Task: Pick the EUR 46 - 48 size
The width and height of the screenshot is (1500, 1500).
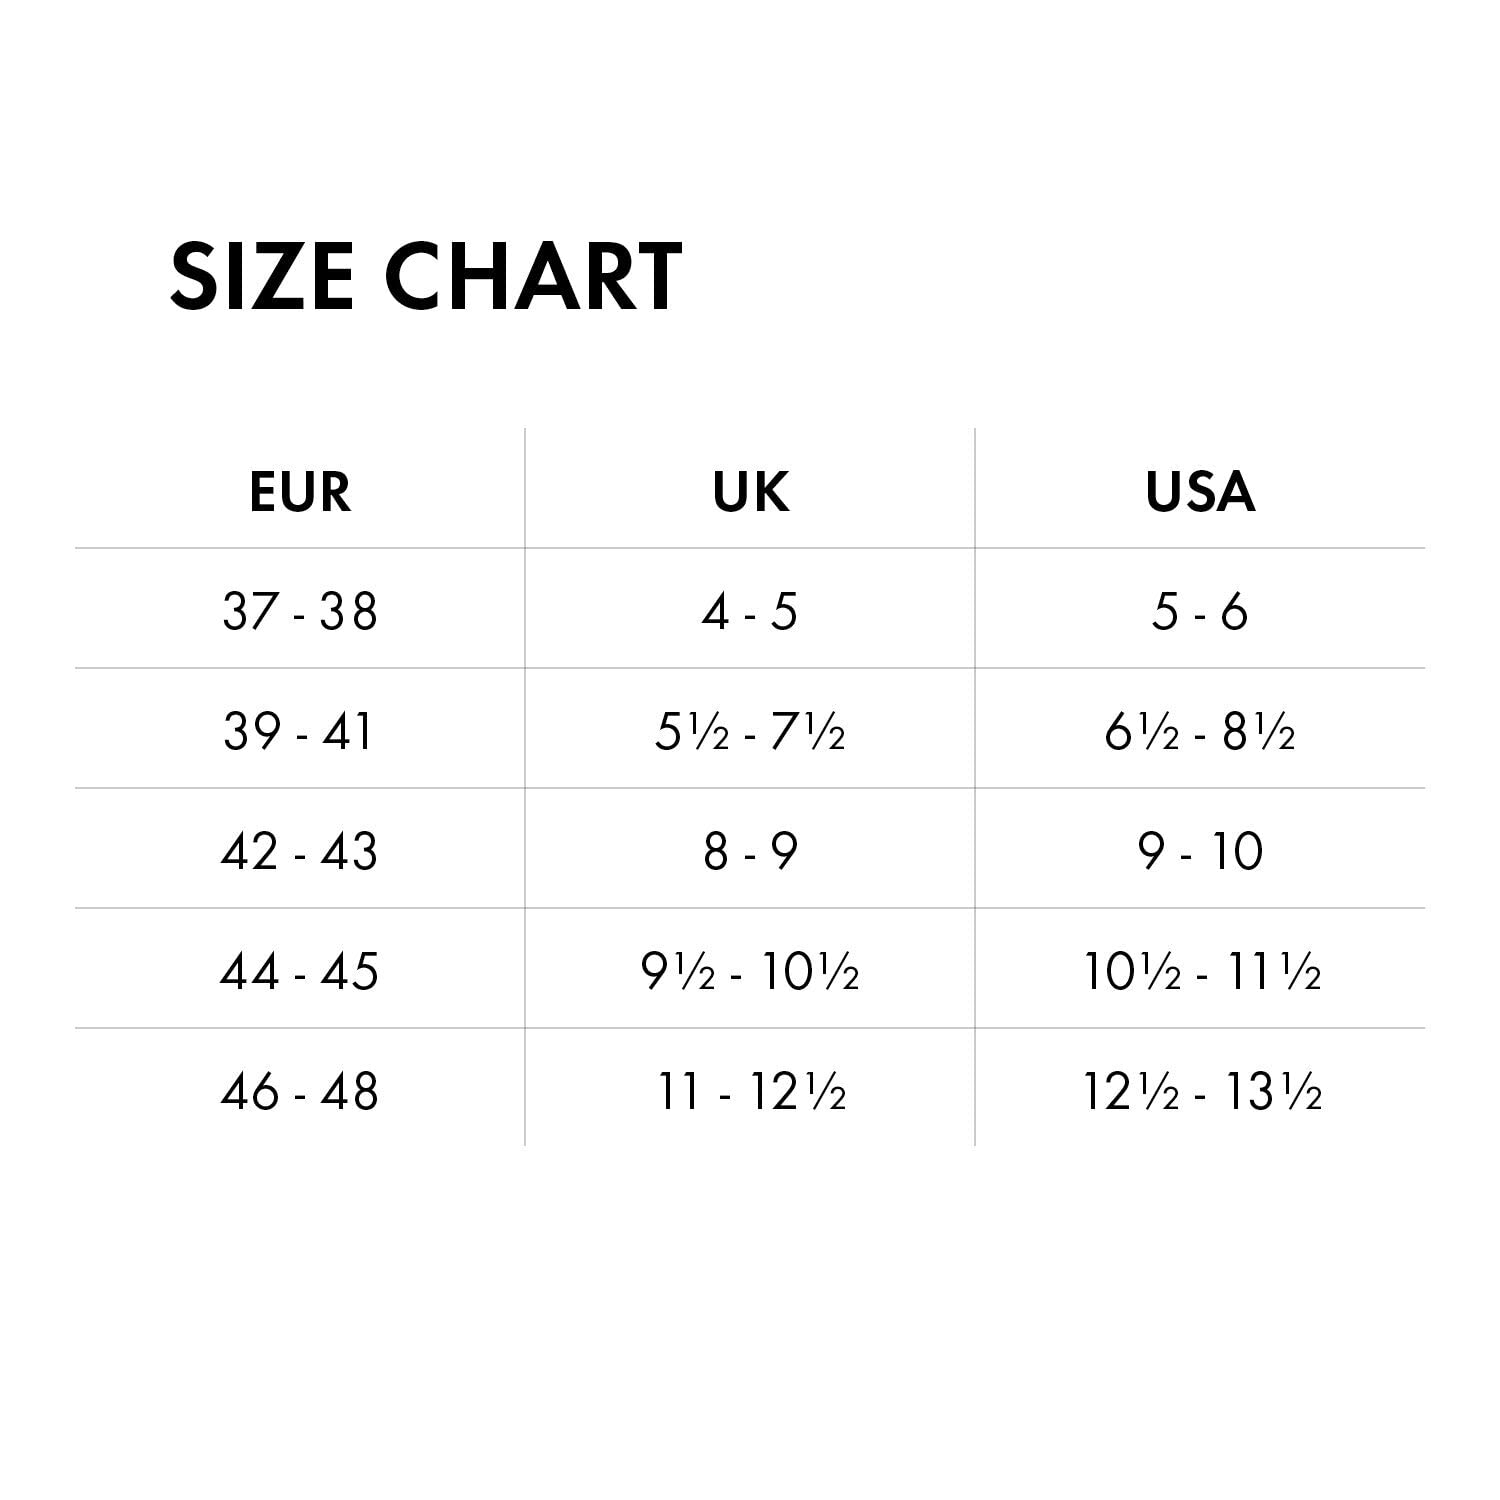Action: pos(300,1091)
